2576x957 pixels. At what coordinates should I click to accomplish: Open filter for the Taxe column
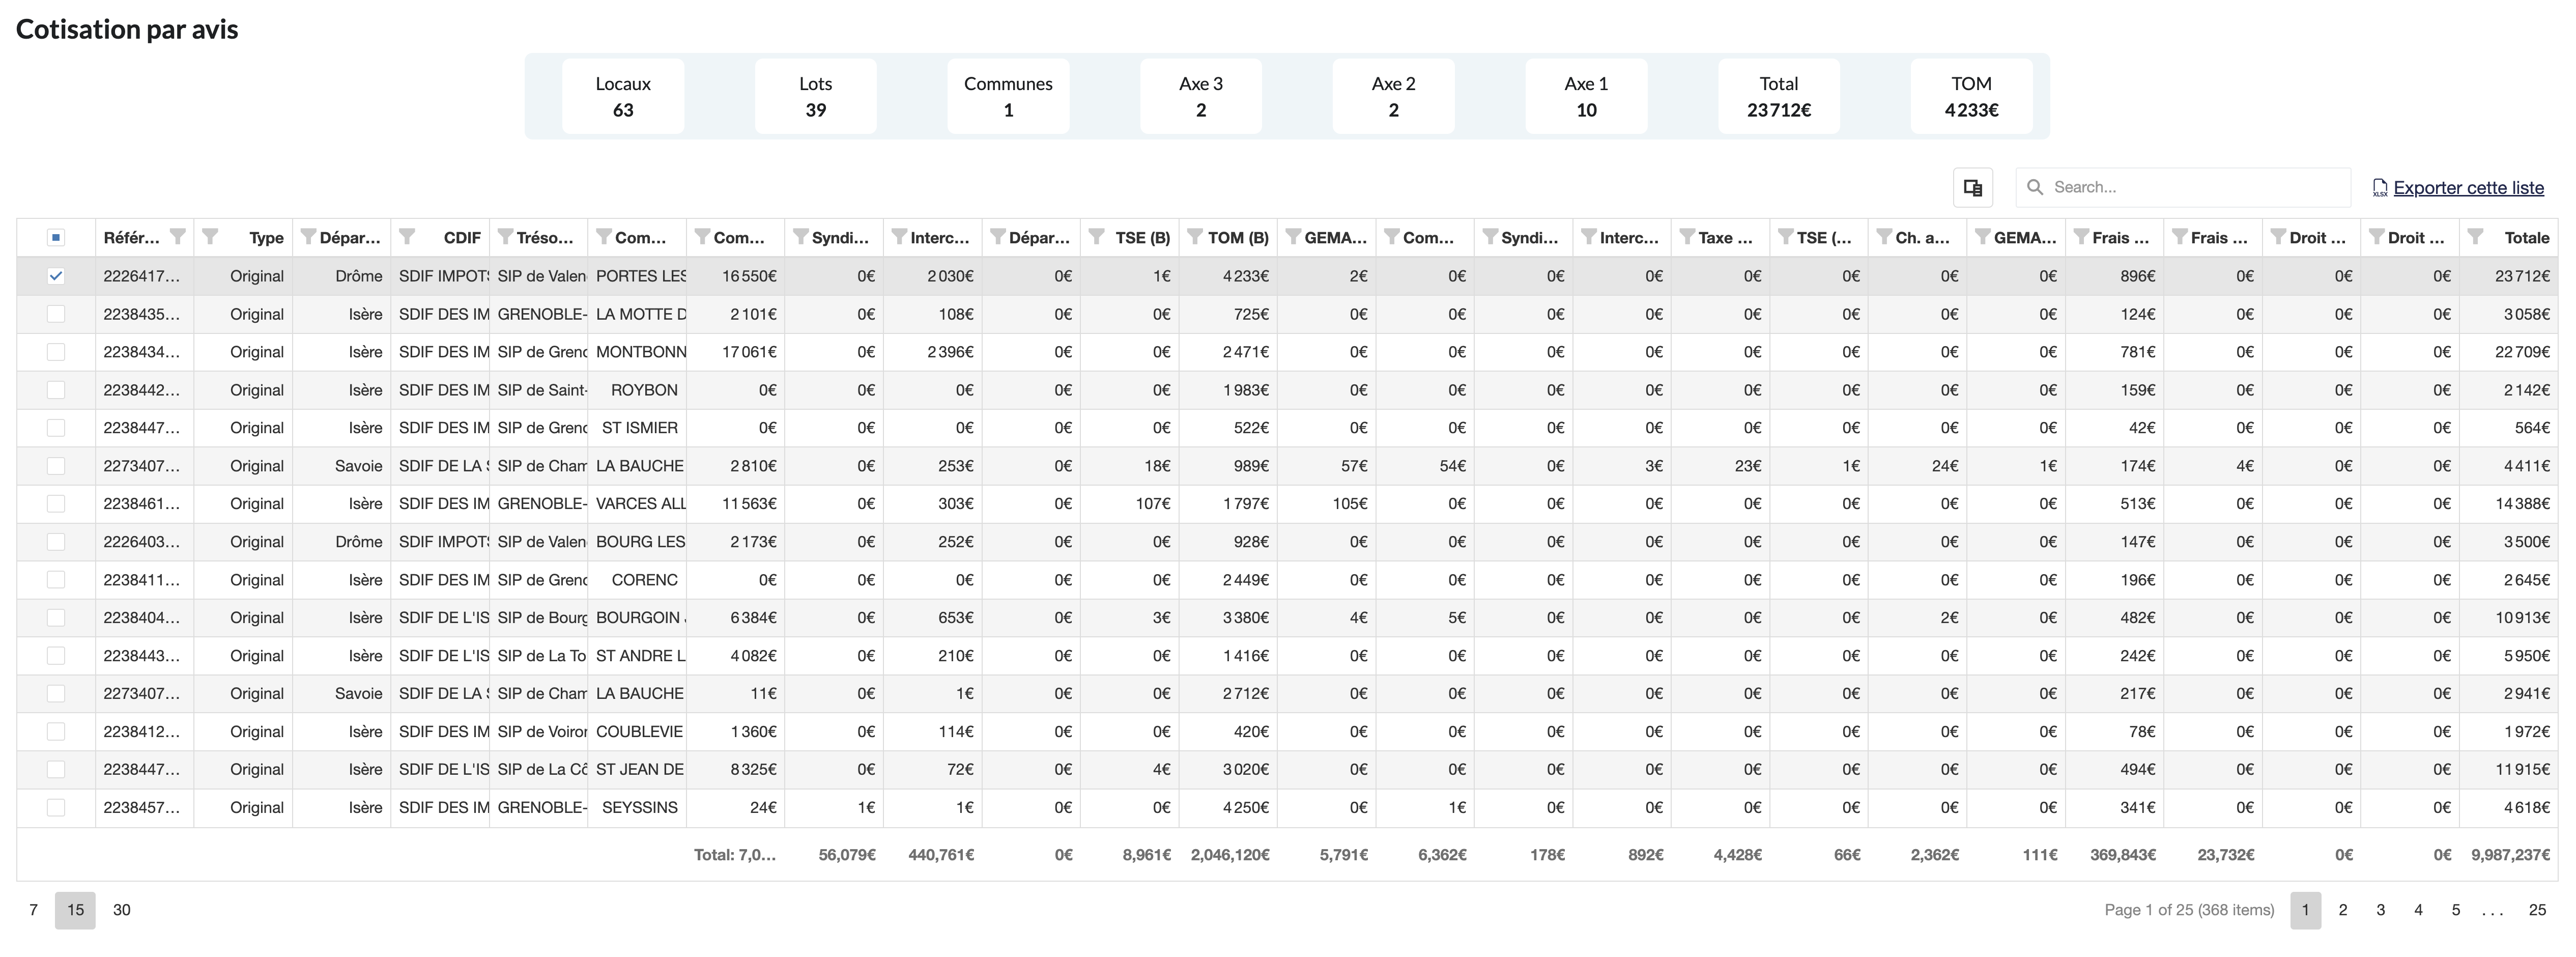(x=1687, y=237)
